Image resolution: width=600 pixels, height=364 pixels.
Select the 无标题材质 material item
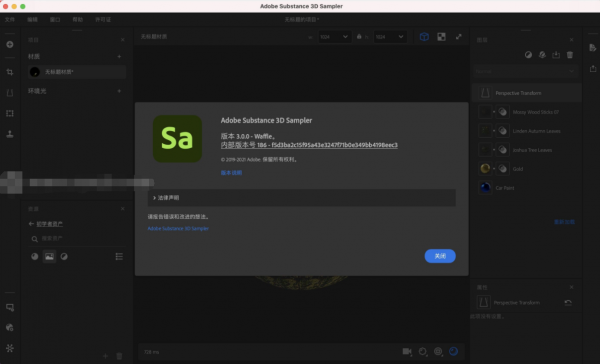(77, 72)
